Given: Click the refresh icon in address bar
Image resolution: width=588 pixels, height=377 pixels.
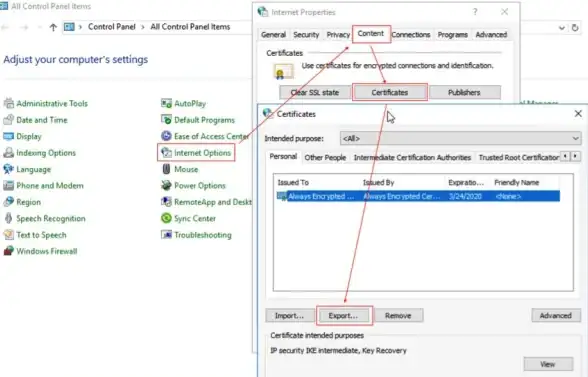Looking at the screenshot, I should (575, 27).
